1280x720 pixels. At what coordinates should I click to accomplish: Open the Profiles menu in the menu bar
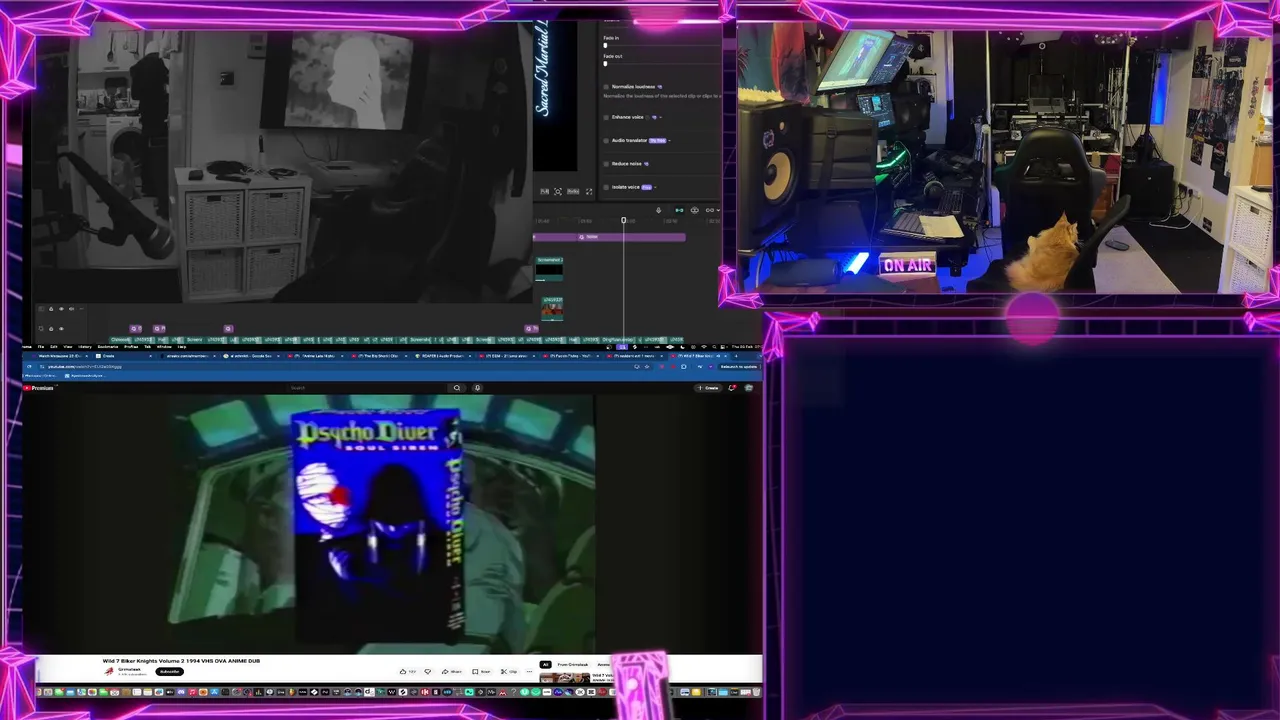131,347
